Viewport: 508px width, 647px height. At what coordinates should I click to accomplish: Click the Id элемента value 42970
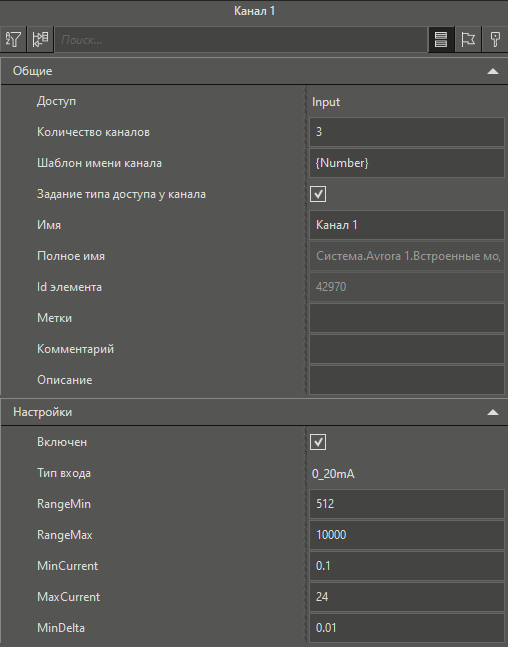(x=407, y=287)
